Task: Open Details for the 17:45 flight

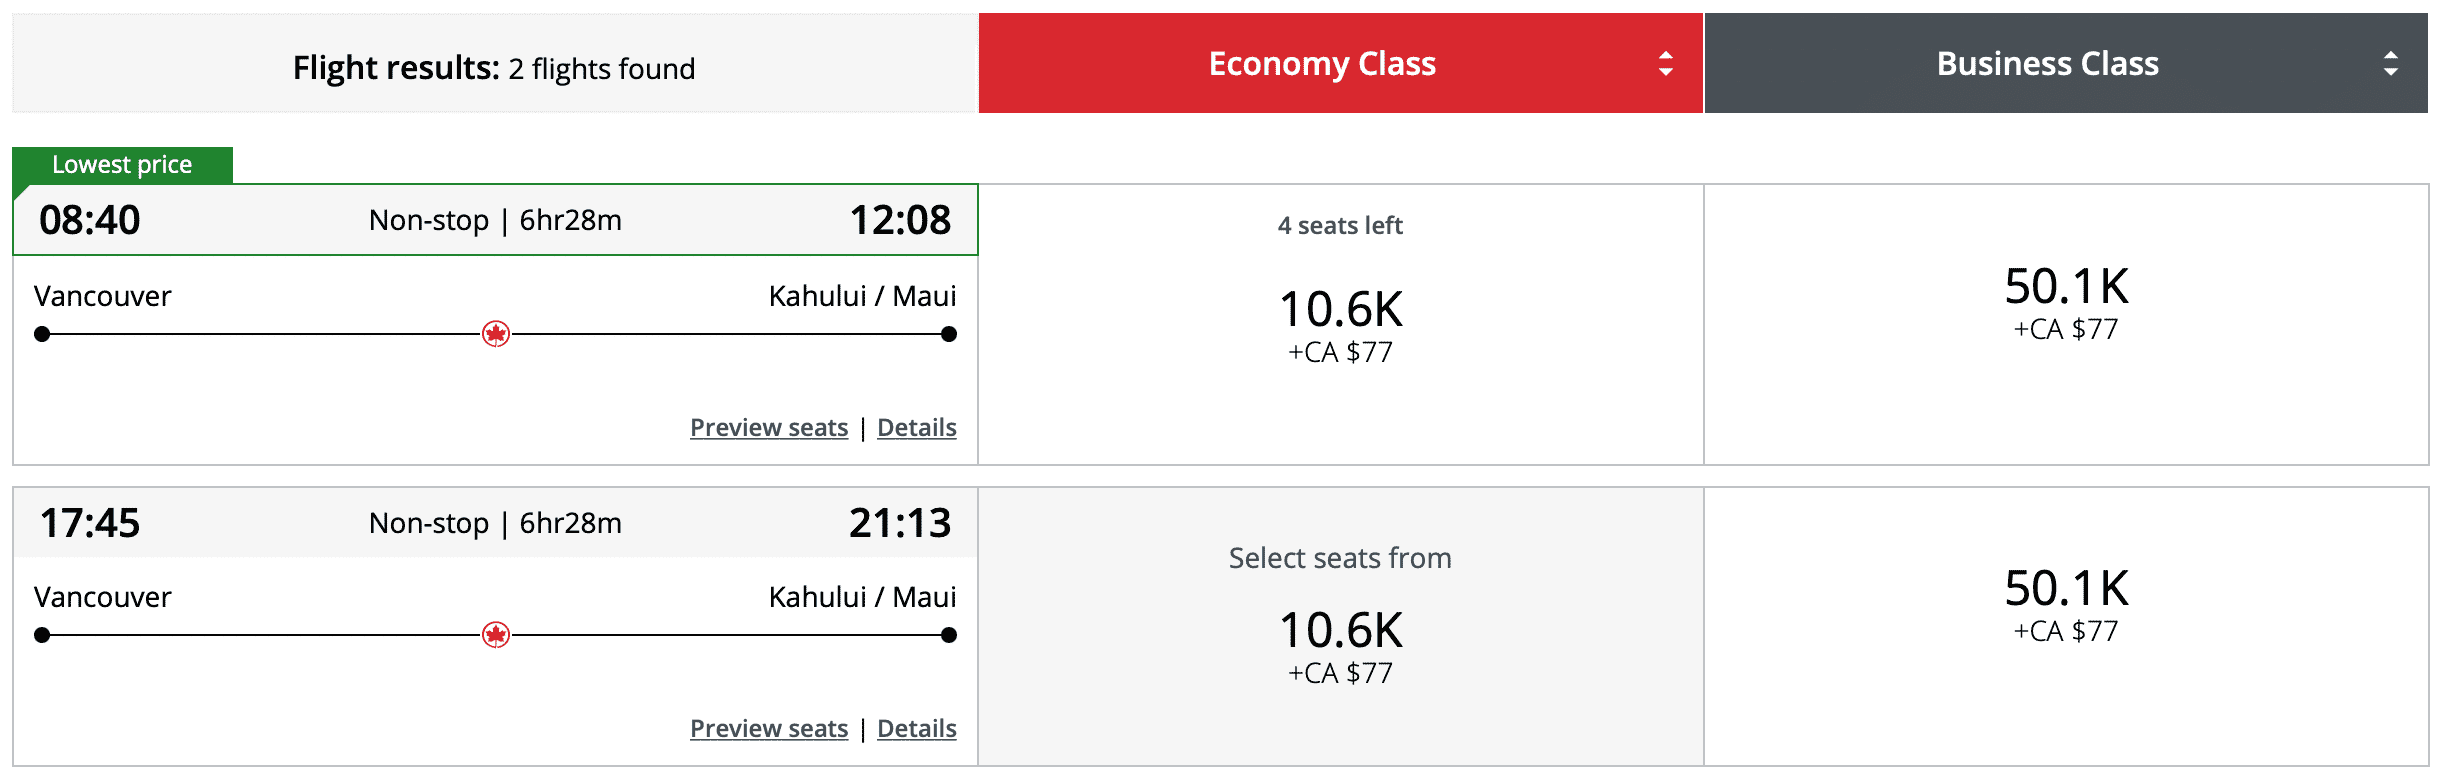Action: (916, 729)
